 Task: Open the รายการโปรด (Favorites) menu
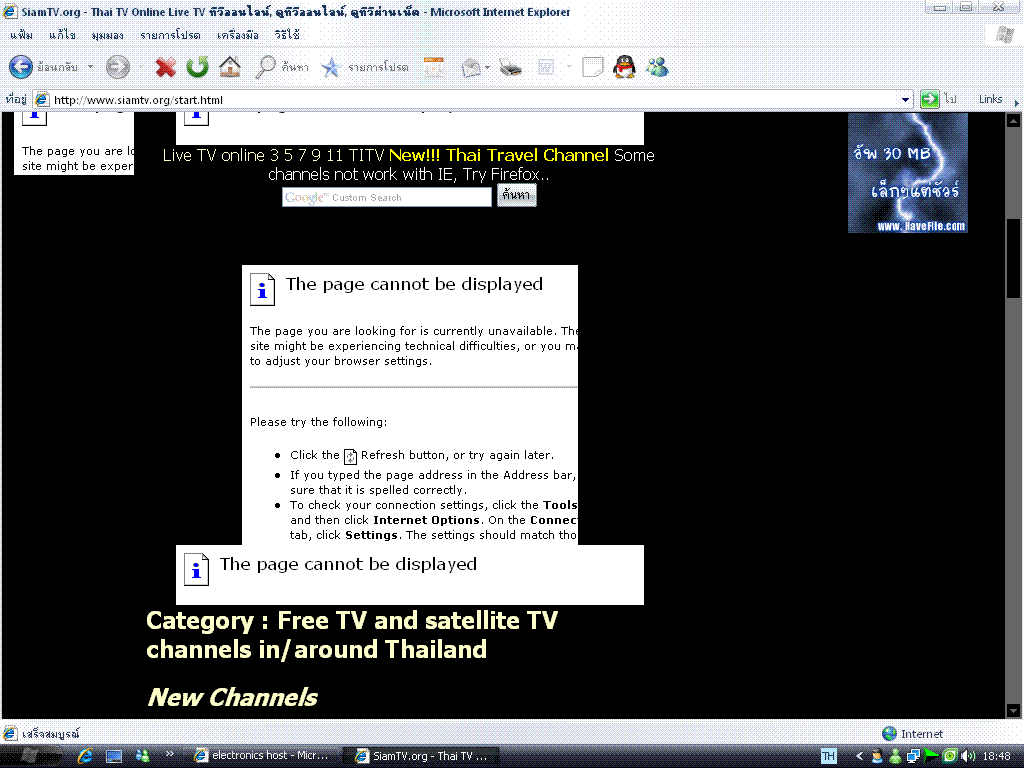[170, 35]
